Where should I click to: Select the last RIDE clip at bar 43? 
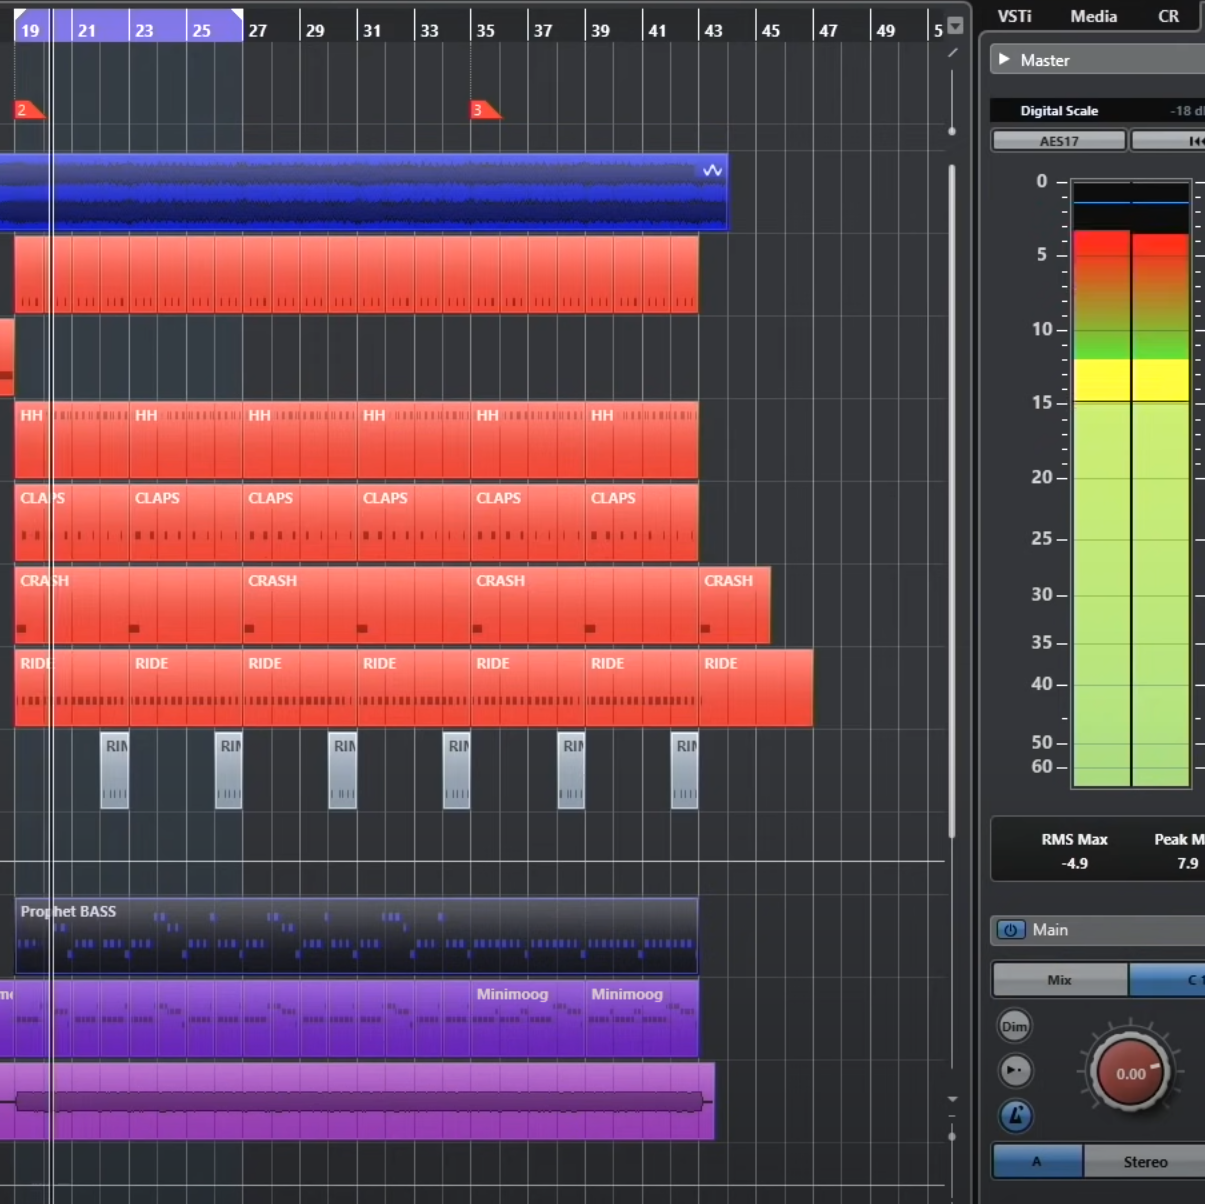[755, 688]
